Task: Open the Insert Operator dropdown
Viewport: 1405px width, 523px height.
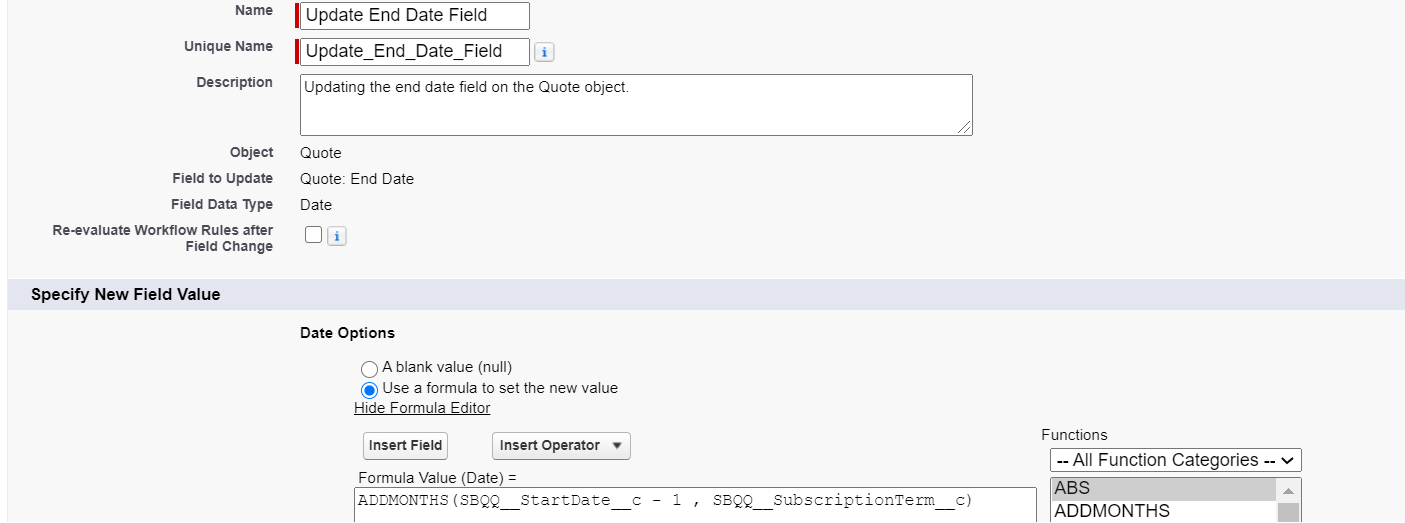Action: (561, 446)
